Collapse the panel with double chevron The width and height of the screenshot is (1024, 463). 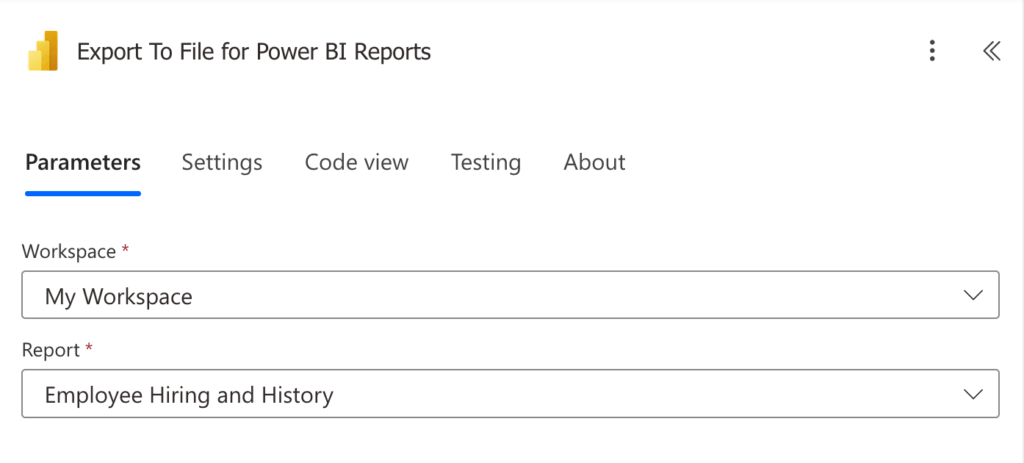point(991,51)
